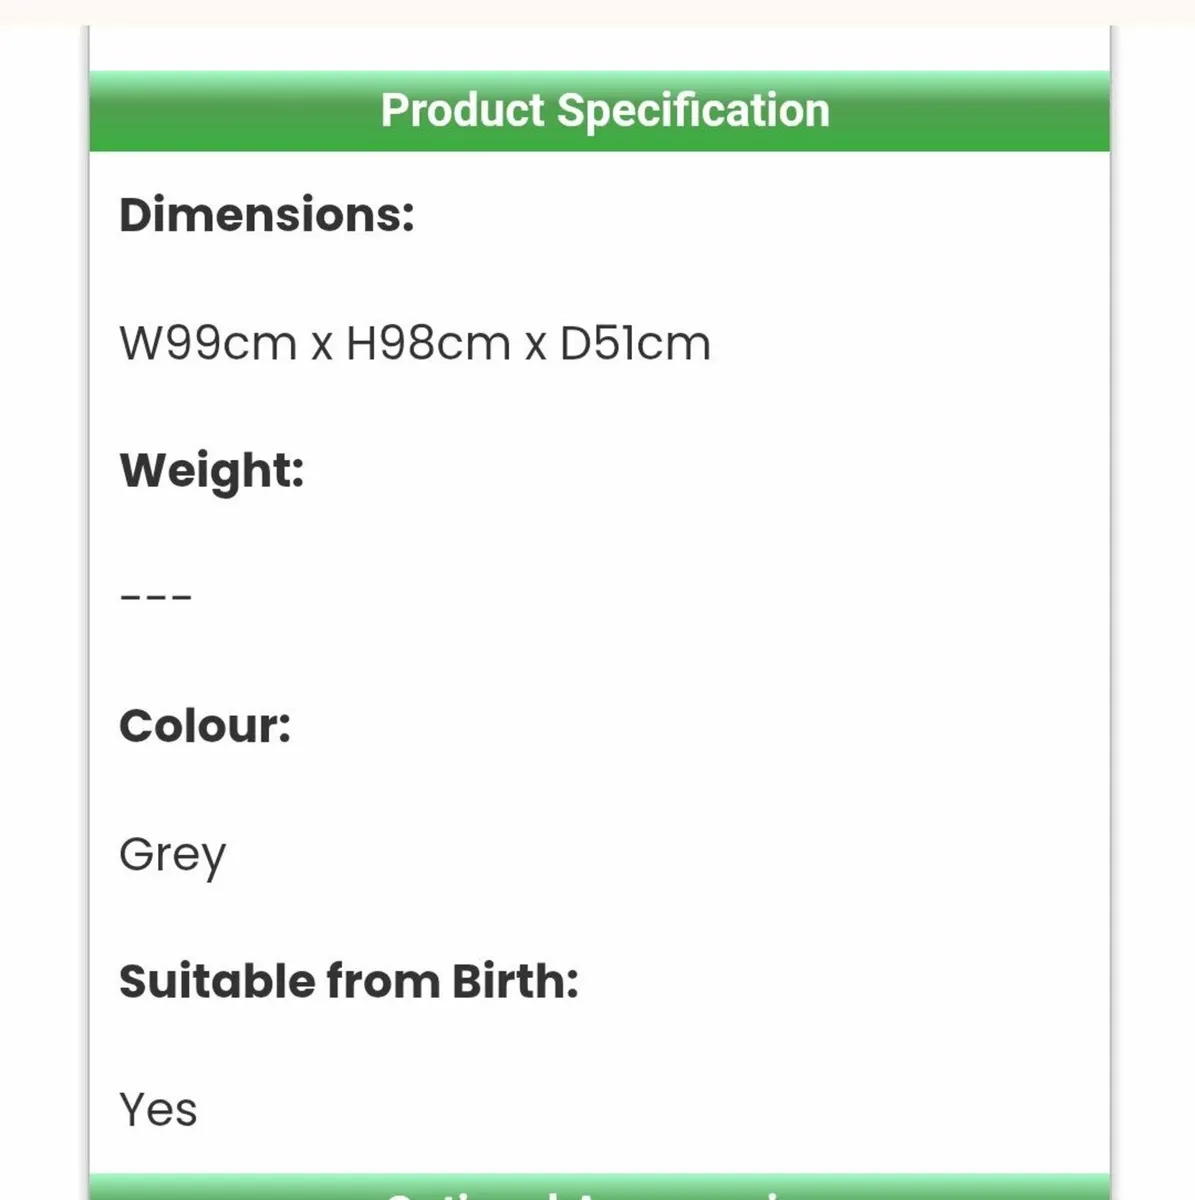1195x1200 pixels.
Task: Click the word Product in header
Action: coord(463,111)
